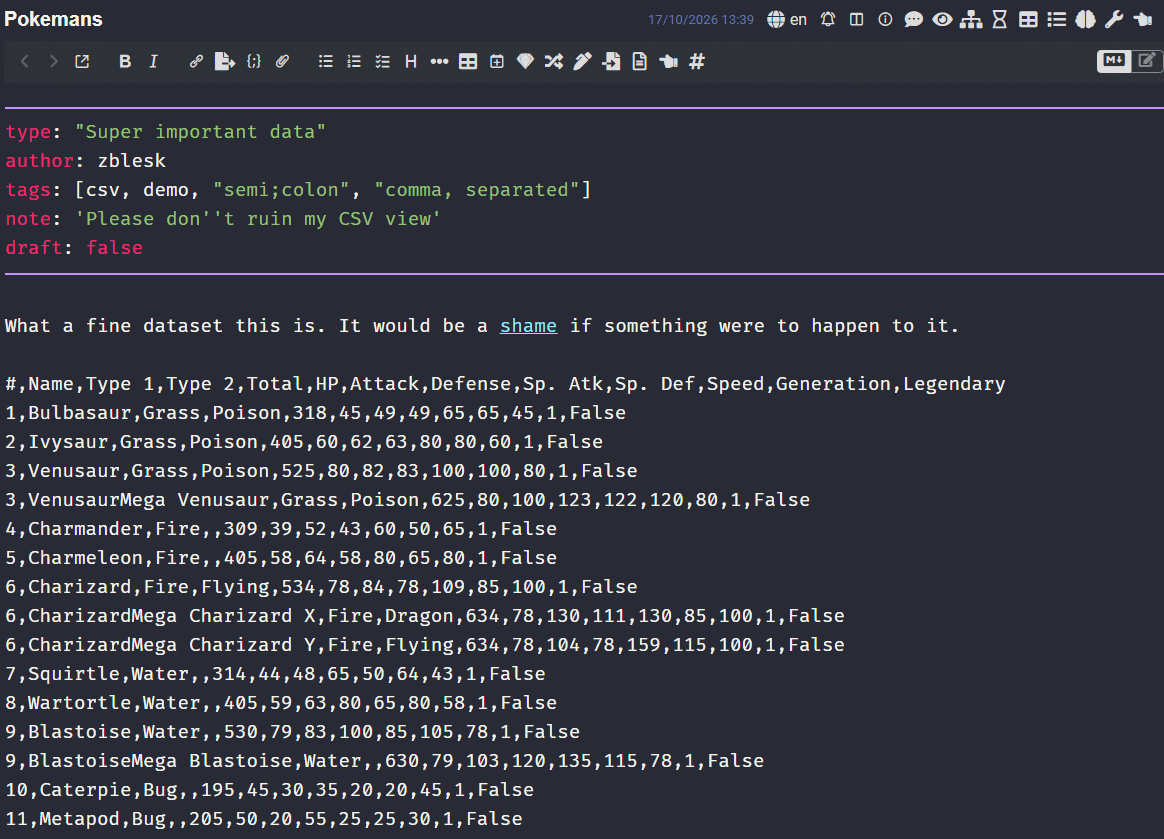Click the Caterpie data row
The width and height of the screenshot is (1164, 839).
tap(269, 789)
